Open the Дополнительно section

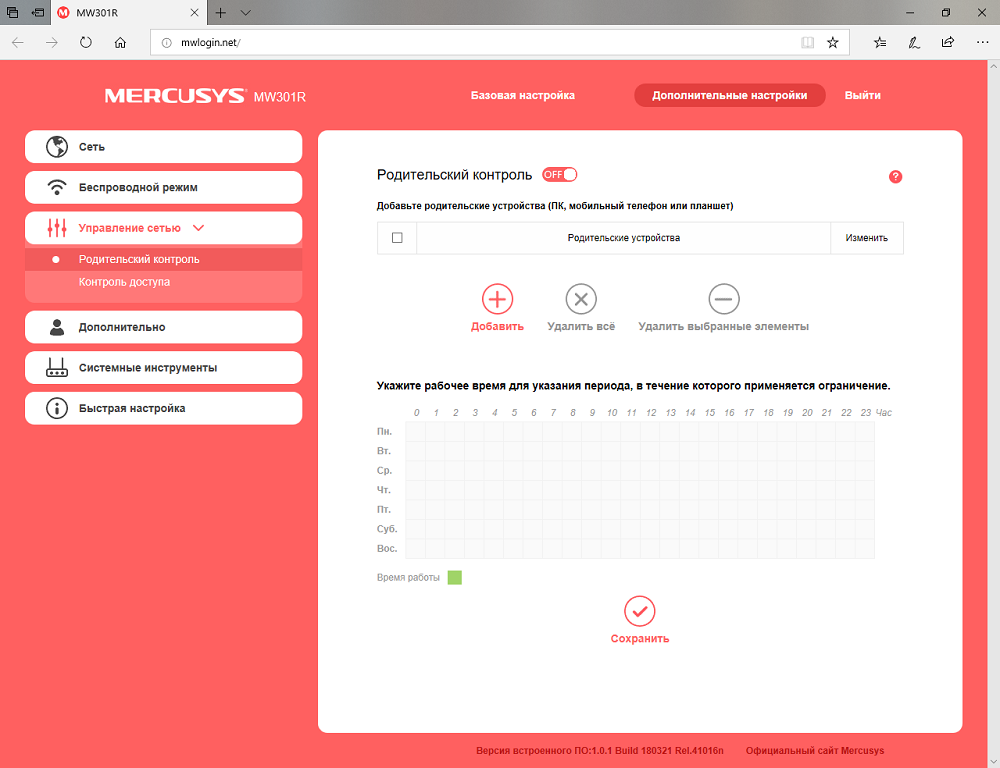[163, 327]
